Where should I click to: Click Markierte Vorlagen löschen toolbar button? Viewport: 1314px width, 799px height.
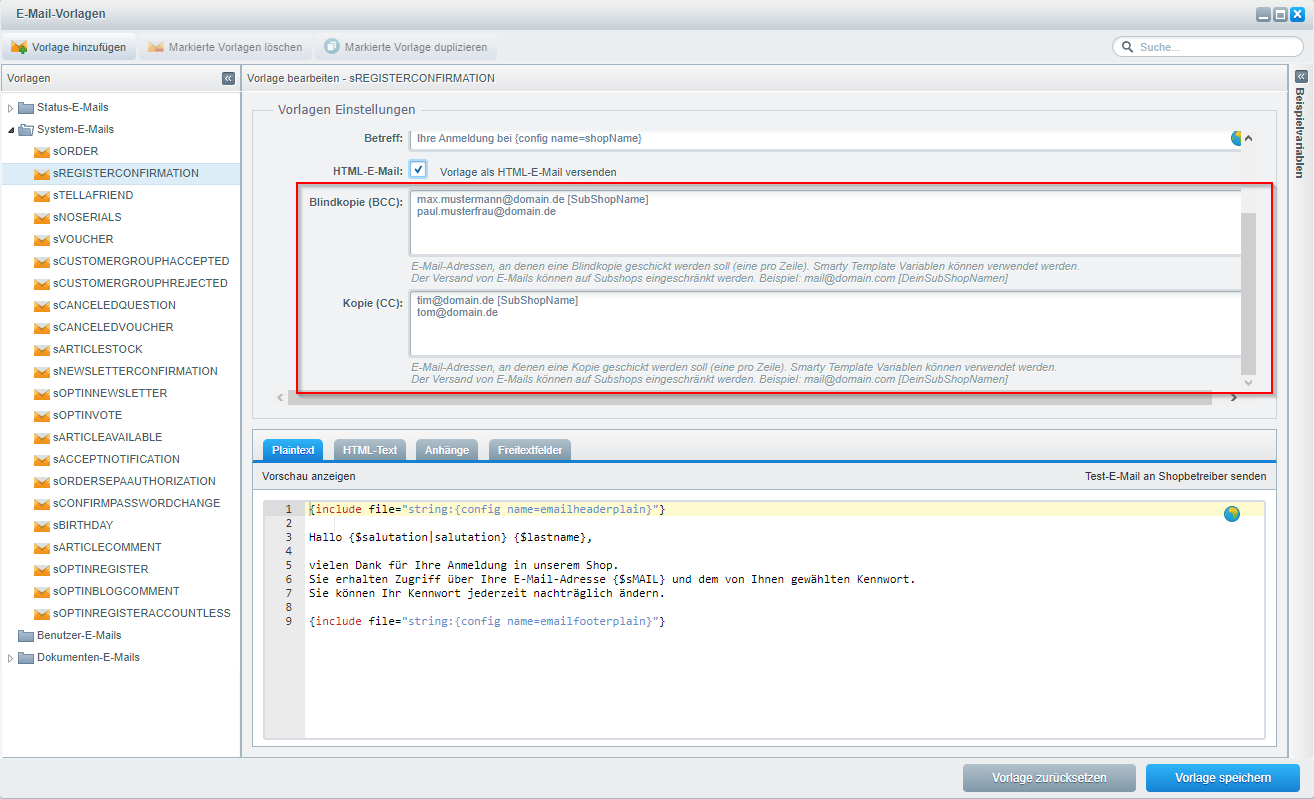225,47
